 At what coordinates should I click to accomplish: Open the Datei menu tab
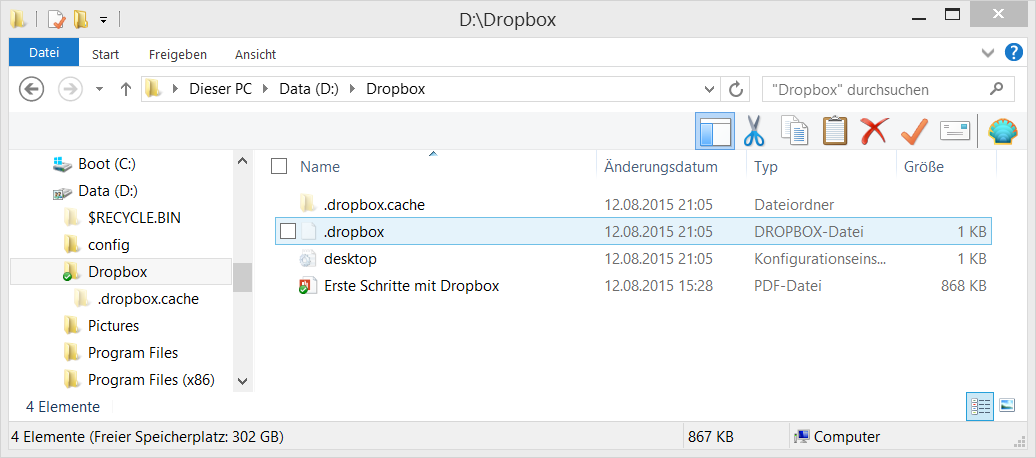tap(44, 53)
